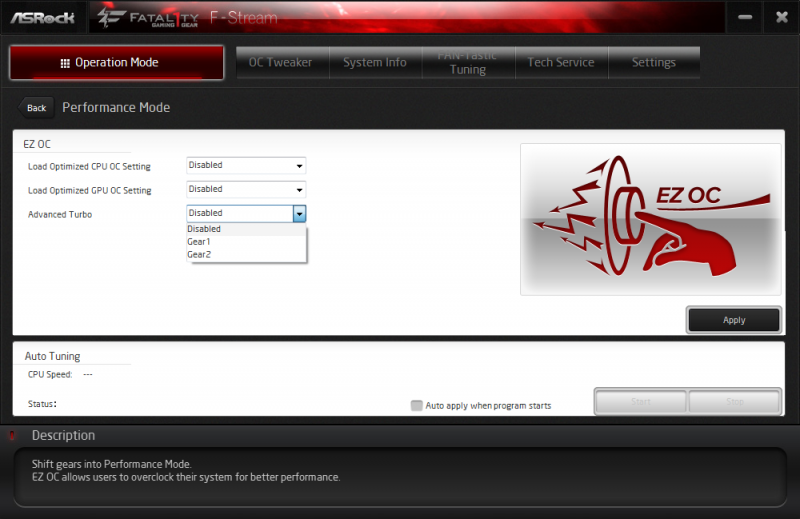This screenshot has height=519, width=800.
Task: Go to FAN-Tastic Tuning tab
Action: 468,62
